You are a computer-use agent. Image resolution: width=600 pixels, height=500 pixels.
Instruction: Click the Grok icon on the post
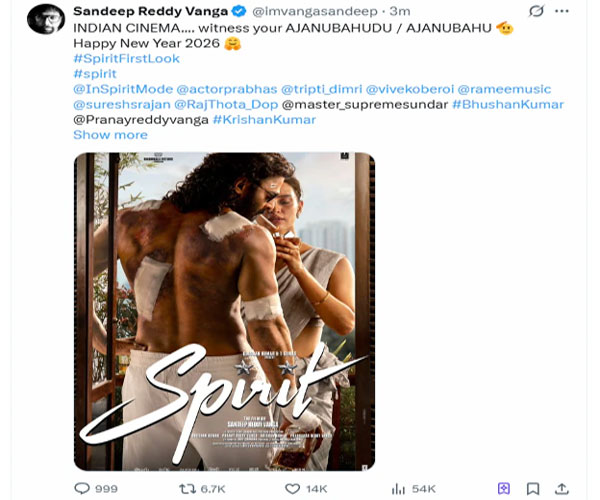click(x=537, y=11)
